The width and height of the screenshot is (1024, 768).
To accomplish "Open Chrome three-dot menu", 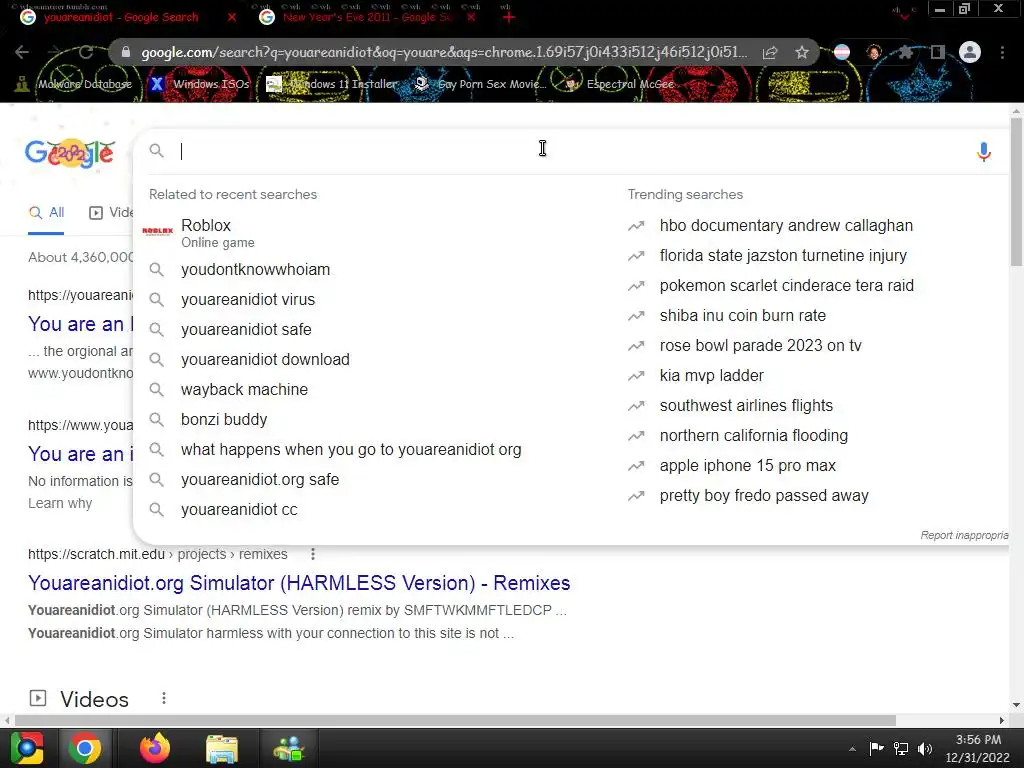I will 1002,52.
